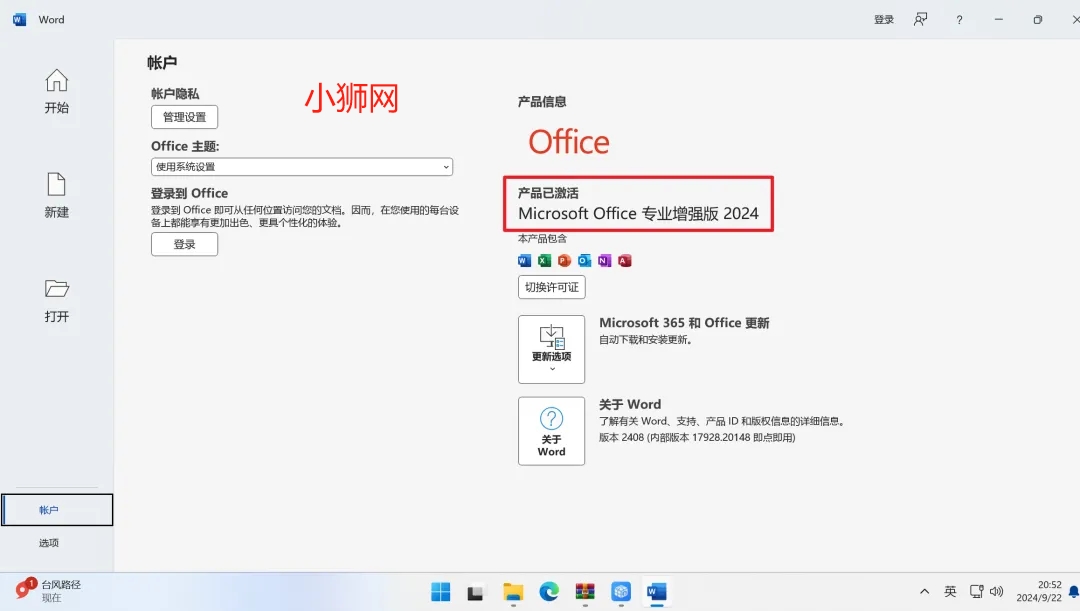The image size is (1080, 611).
Task: Click 登录 in the title bar
Action: click(x=884, y=20)
